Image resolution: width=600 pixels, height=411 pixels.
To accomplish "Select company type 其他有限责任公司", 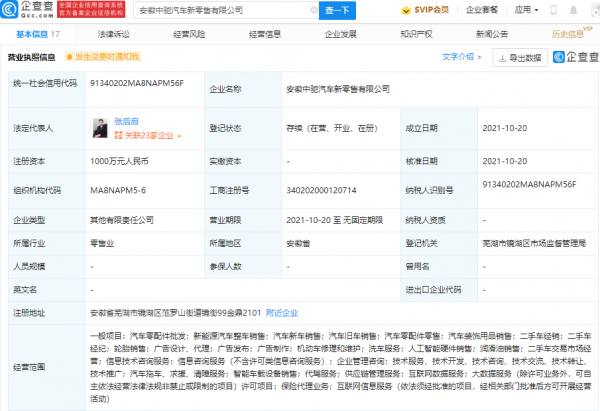I will (x=122, y=220).
